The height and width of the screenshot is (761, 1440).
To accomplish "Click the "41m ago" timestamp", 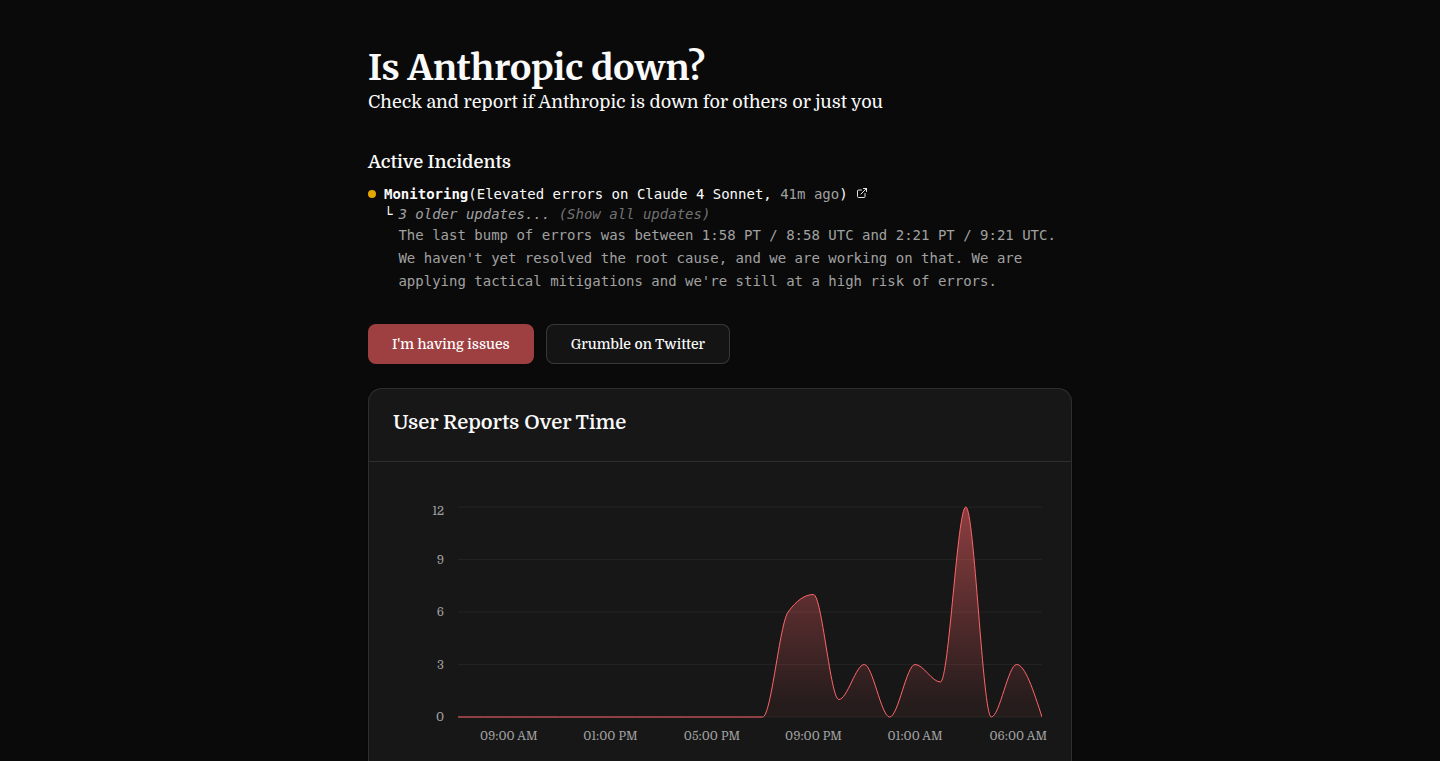I will (809, 194).
